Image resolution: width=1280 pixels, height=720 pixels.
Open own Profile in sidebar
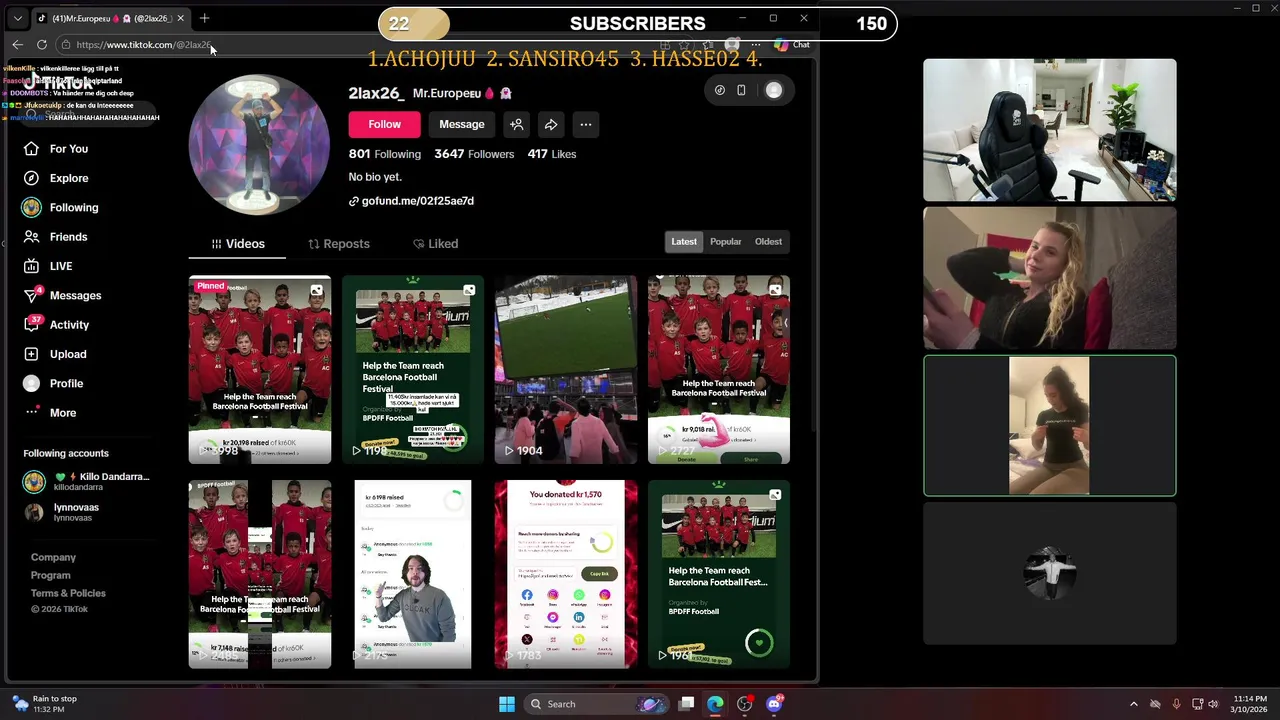tap(64, 384)
